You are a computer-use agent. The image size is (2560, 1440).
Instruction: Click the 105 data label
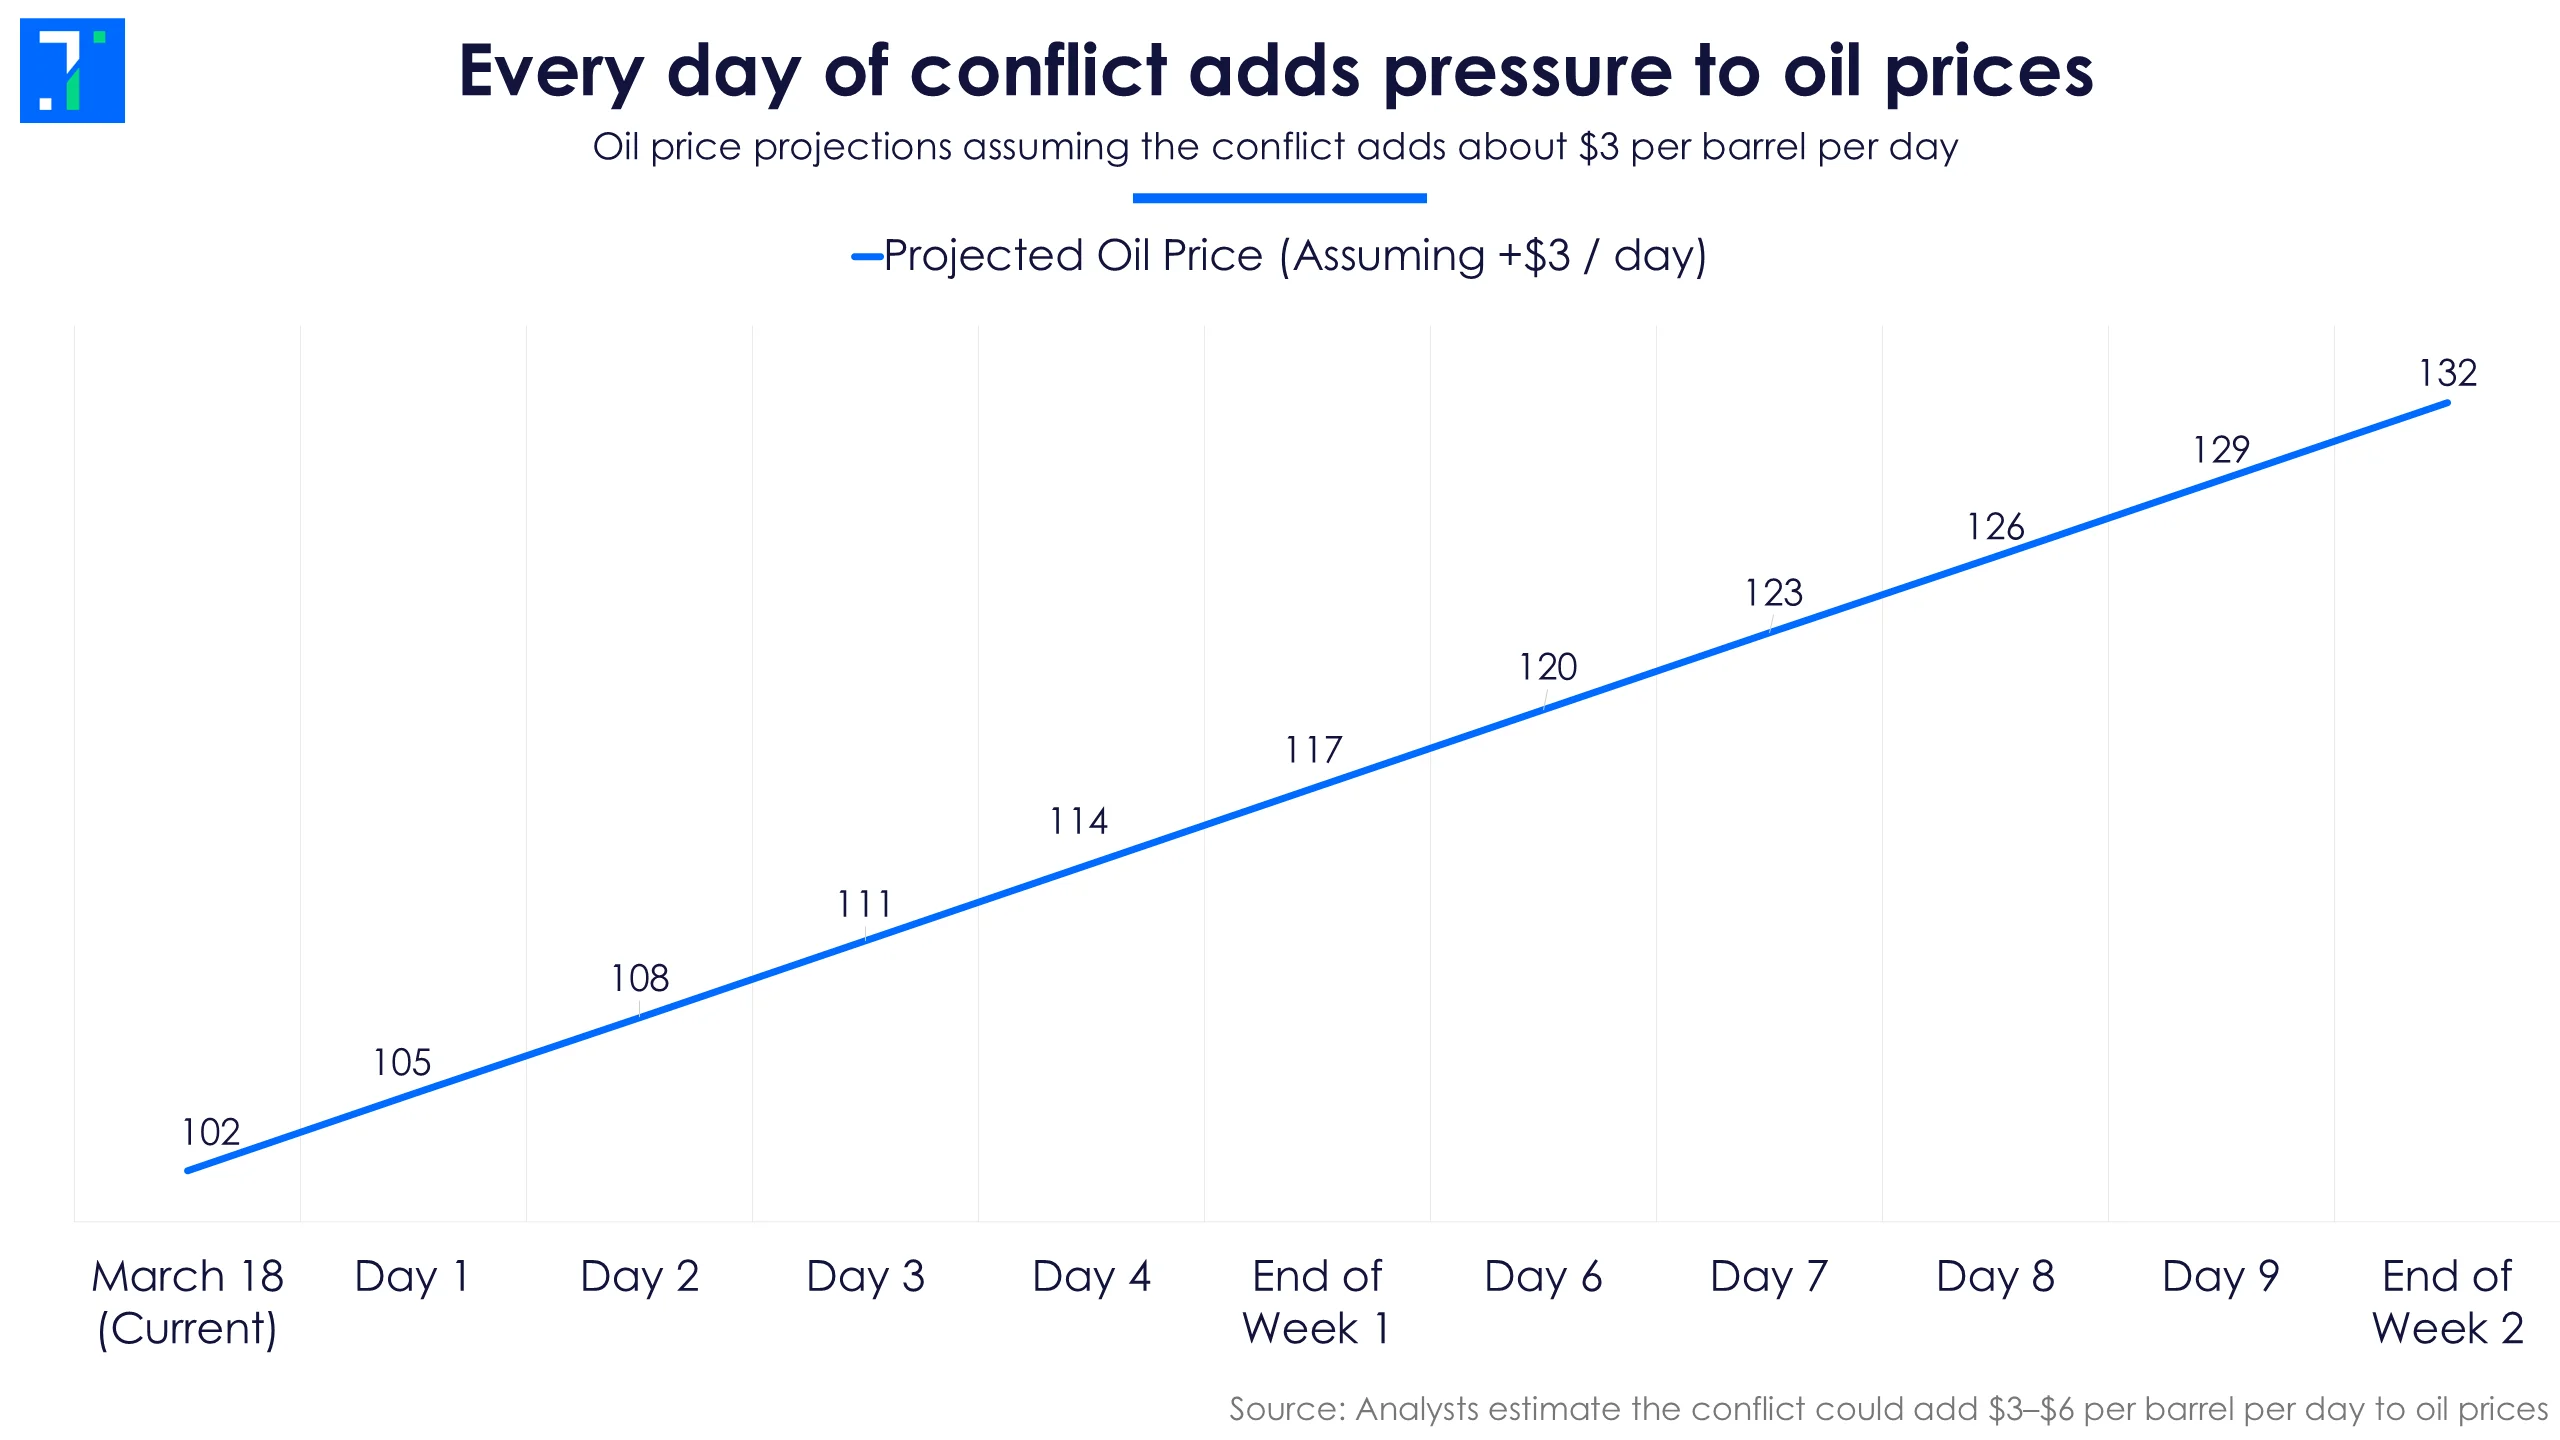(402, 1062)
